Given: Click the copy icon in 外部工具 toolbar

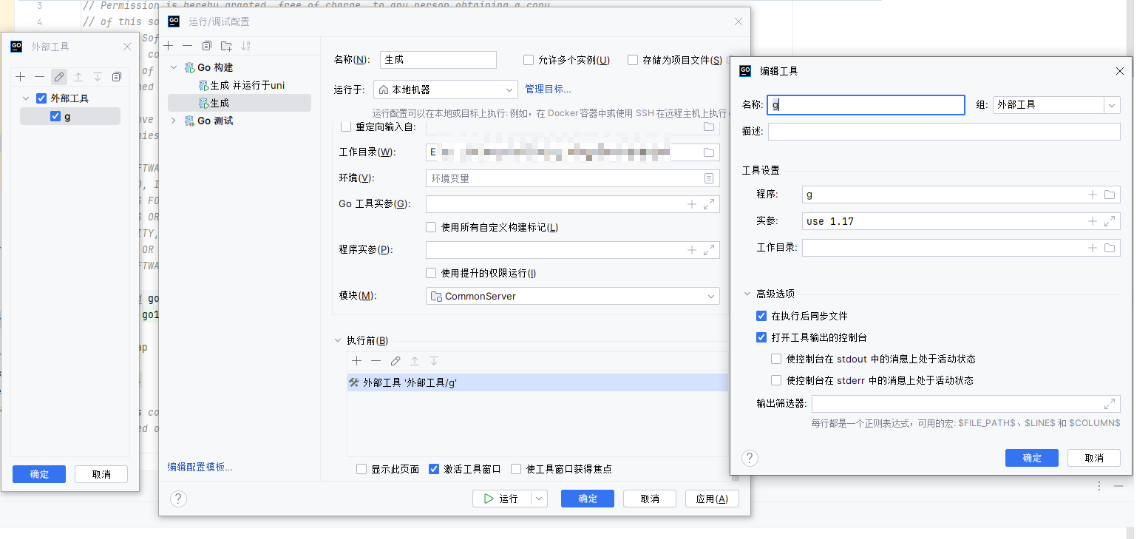Looking at the screenshot, I should click(x=116, y=77).
